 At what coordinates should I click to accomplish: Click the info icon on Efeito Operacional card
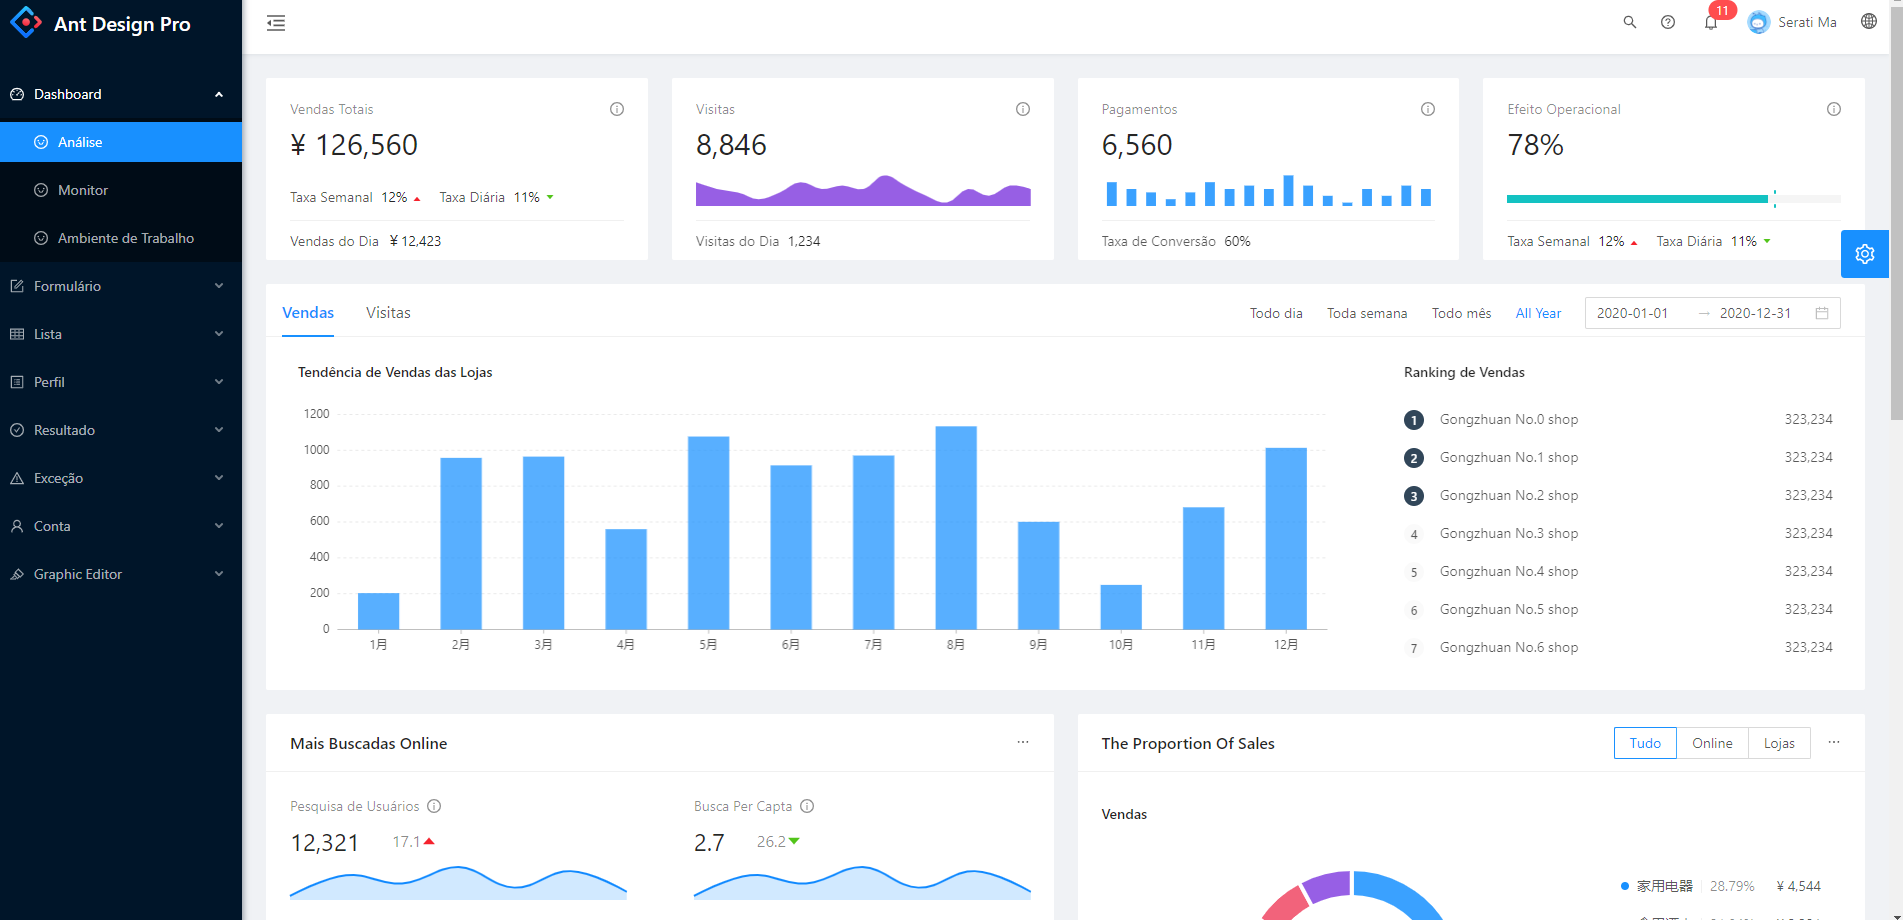[x=1834, y=109]
